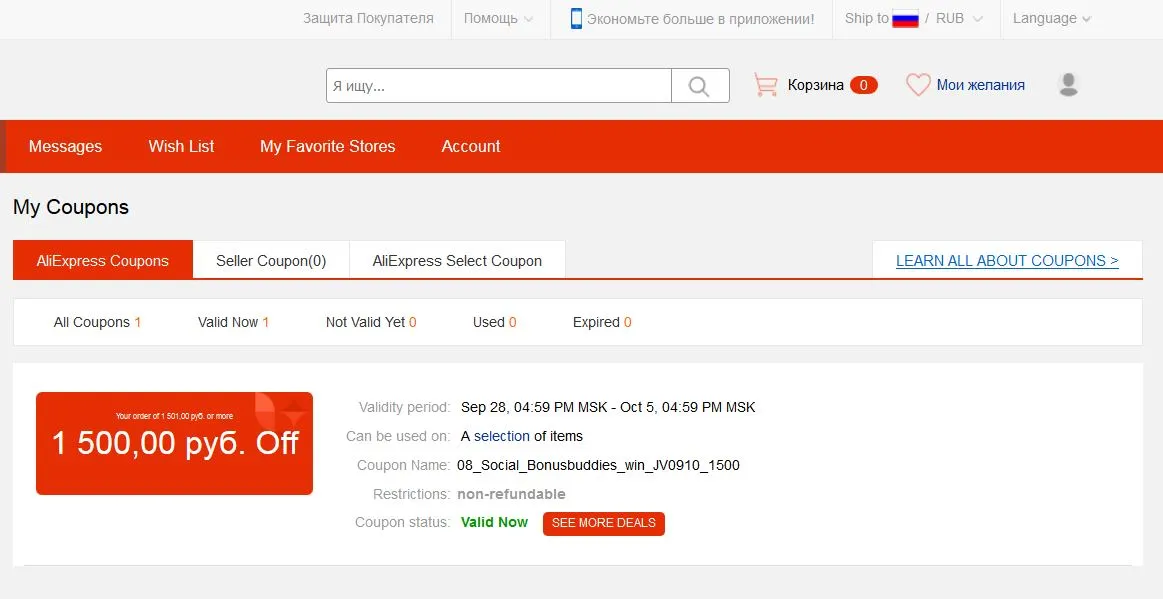Filter by Valid Now coupons
1163x599 pixels.
point(234,322)
